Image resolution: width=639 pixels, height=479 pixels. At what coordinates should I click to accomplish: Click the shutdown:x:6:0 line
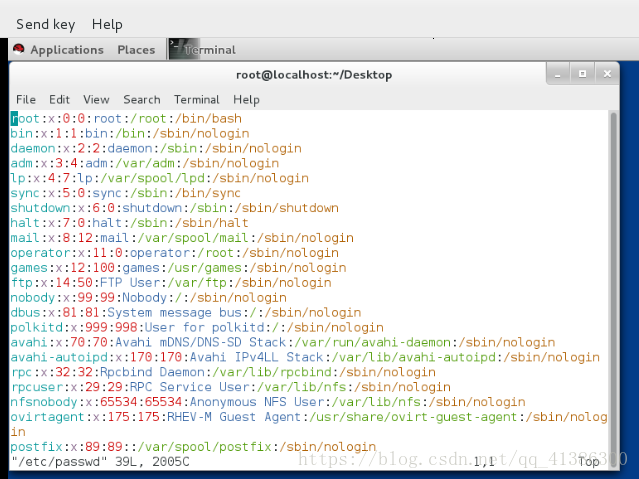[x=175, y=208]
